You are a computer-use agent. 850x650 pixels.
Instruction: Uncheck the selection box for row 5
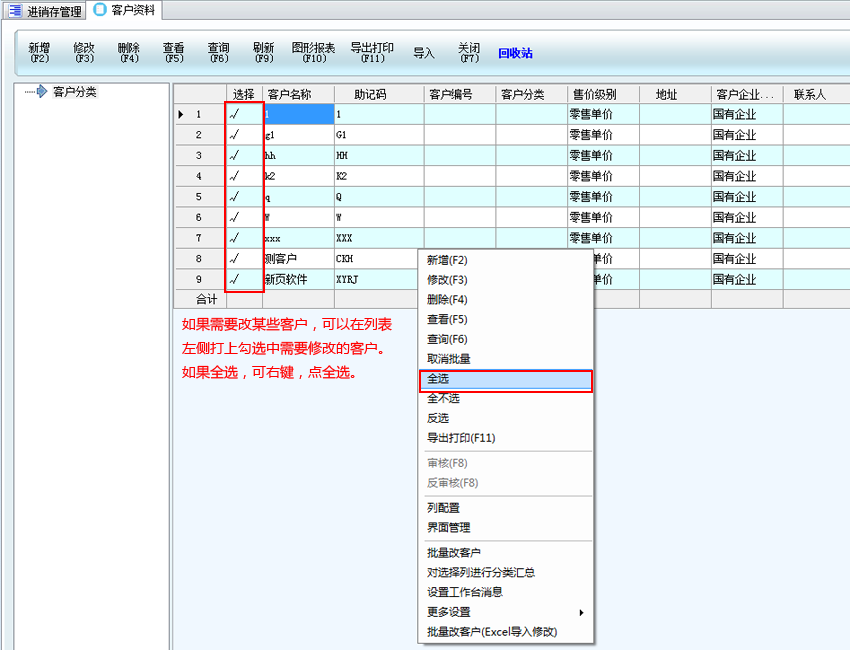click(235, 197)
